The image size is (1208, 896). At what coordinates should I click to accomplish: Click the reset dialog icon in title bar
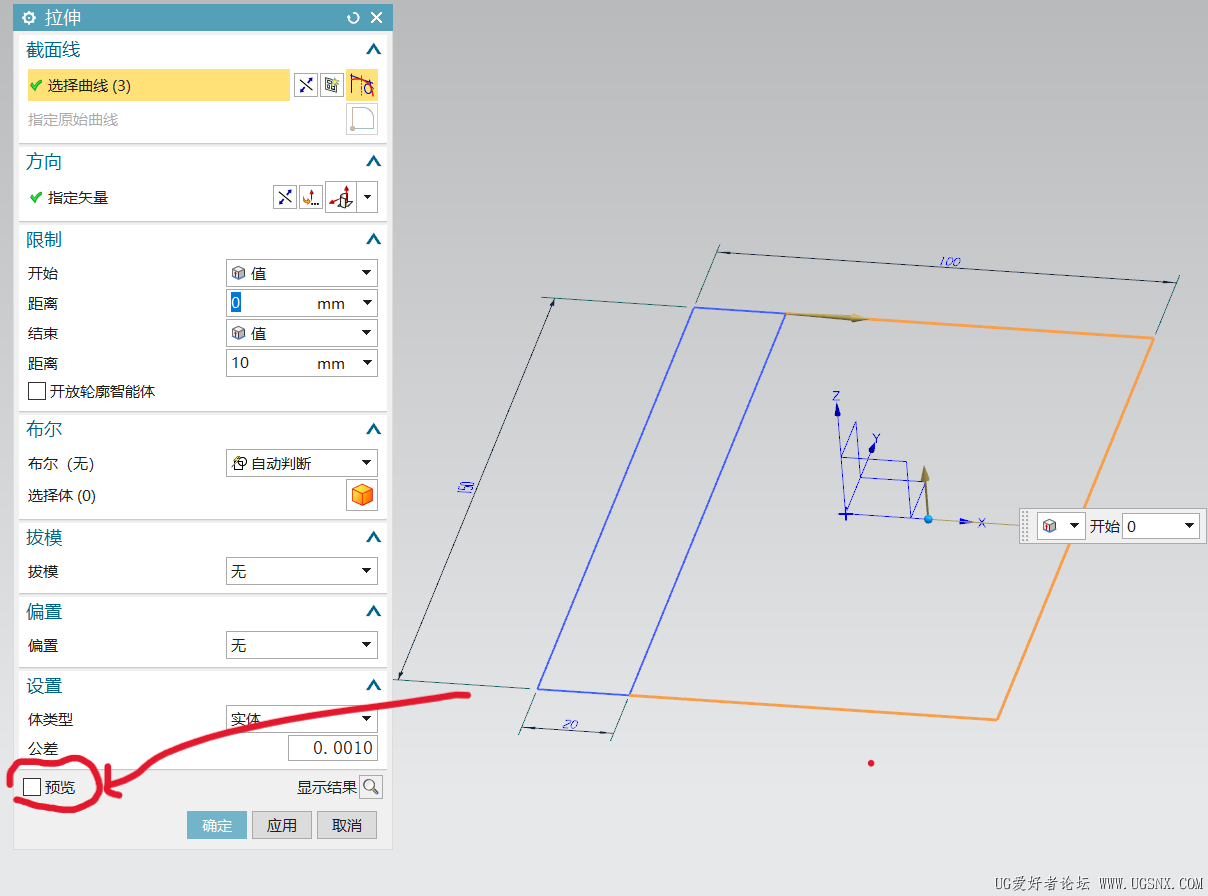point(353,18)
